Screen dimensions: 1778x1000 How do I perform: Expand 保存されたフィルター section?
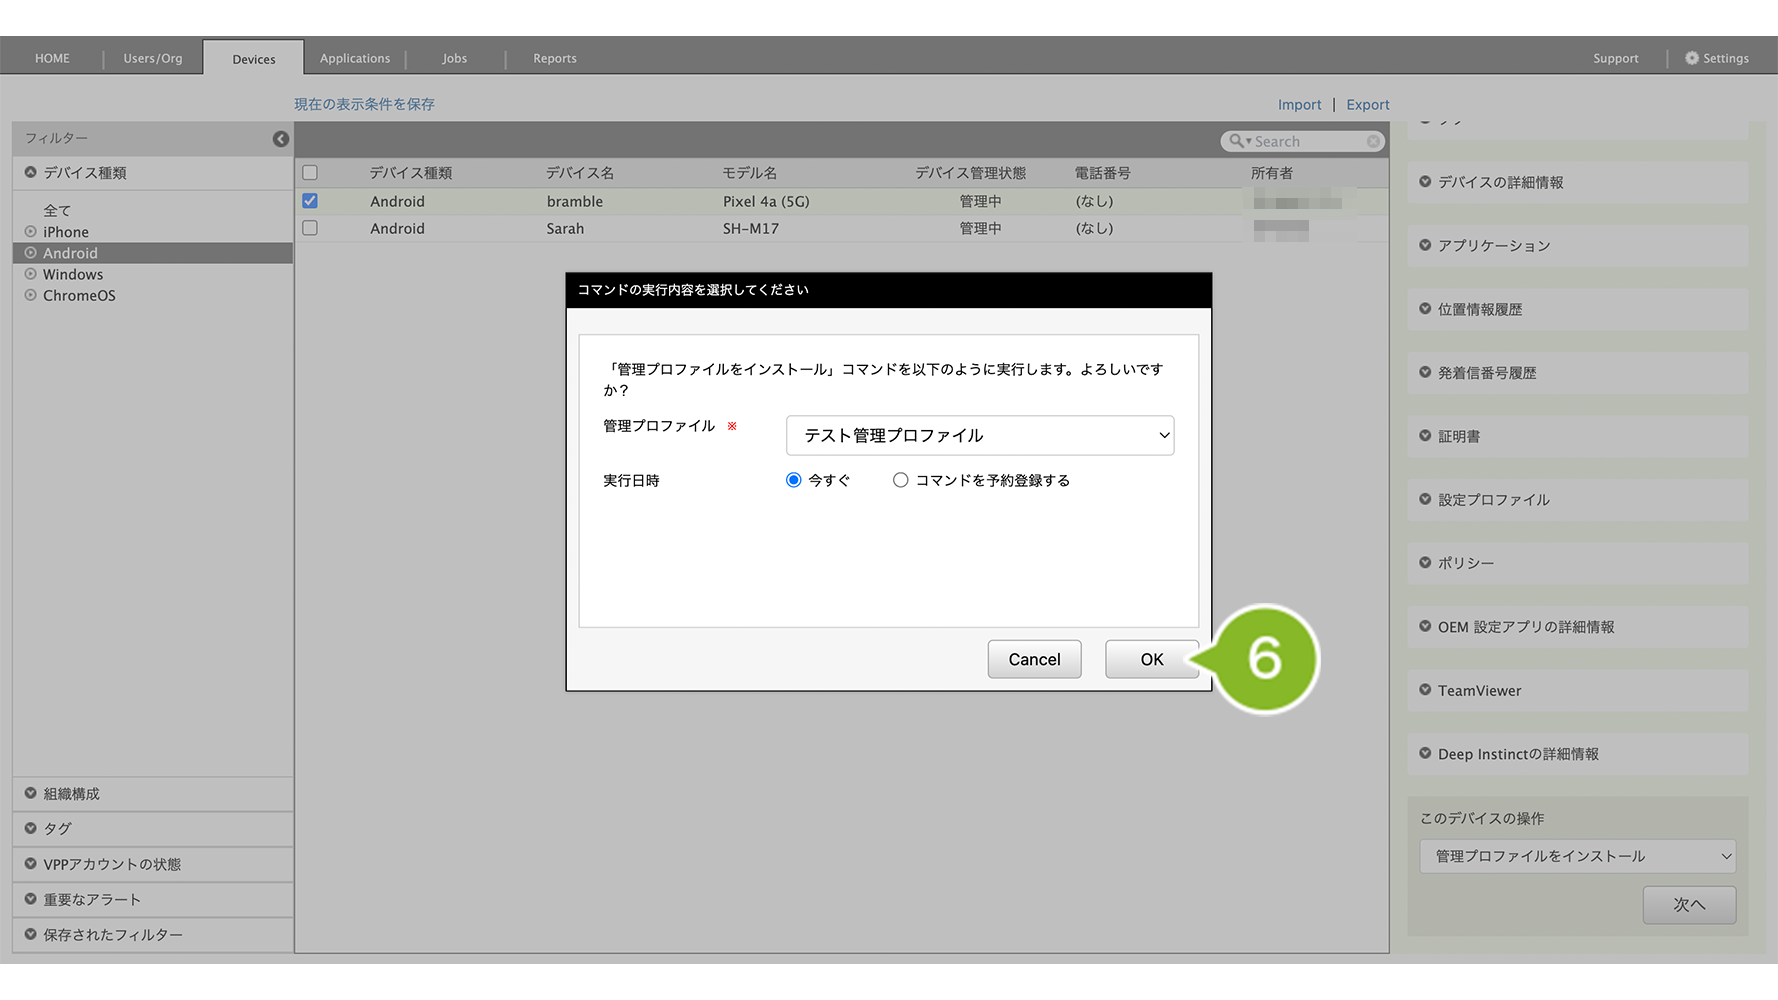click(152, 934)
